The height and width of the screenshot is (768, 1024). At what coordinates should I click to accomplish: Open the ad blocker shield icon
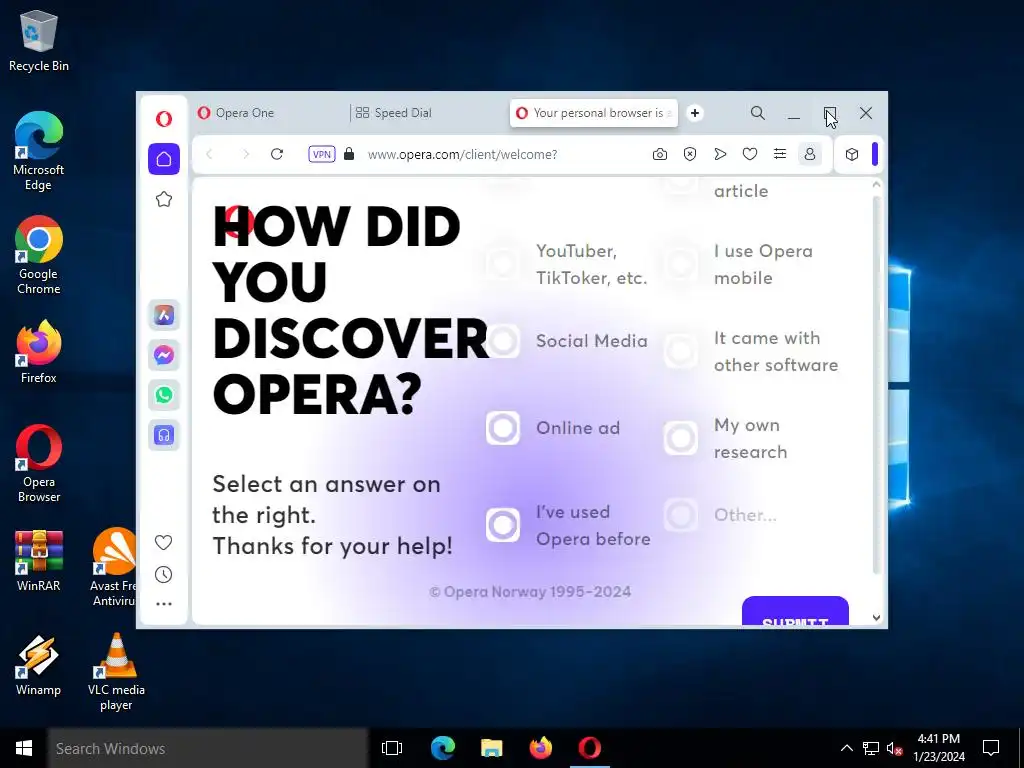pos(690,154)
